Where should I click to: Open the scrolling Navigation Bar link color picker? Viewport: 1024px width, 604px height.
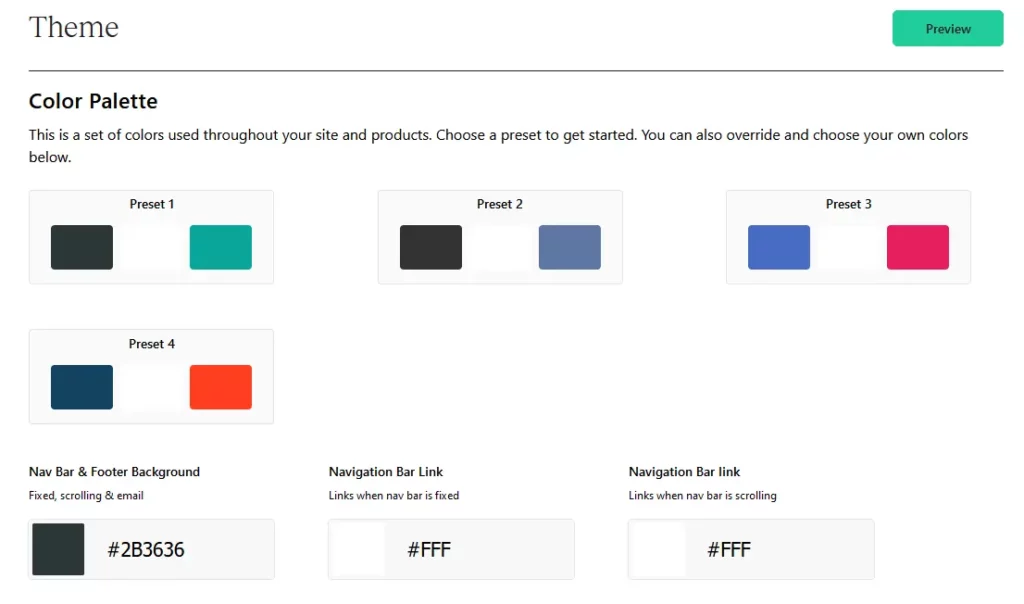click(655, 549)
